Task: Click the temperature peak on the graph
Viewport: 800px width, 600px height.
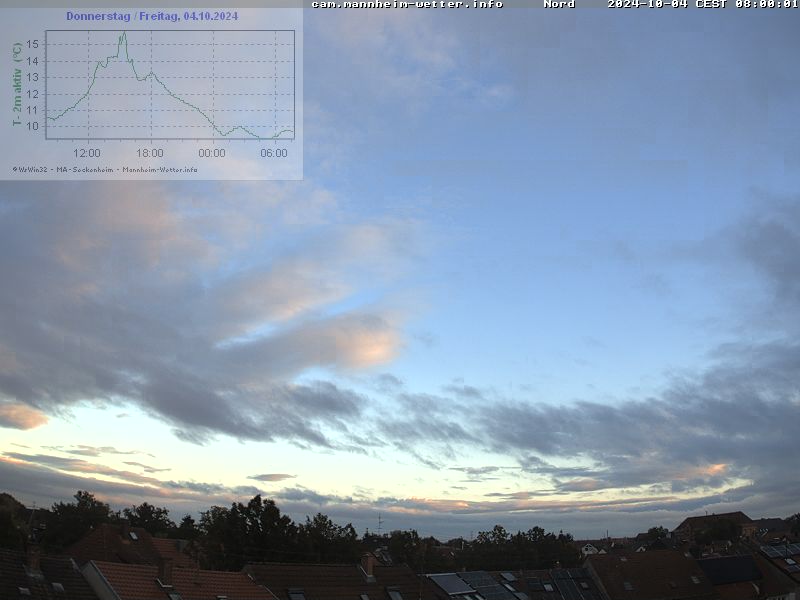Action: click(123, 34)
